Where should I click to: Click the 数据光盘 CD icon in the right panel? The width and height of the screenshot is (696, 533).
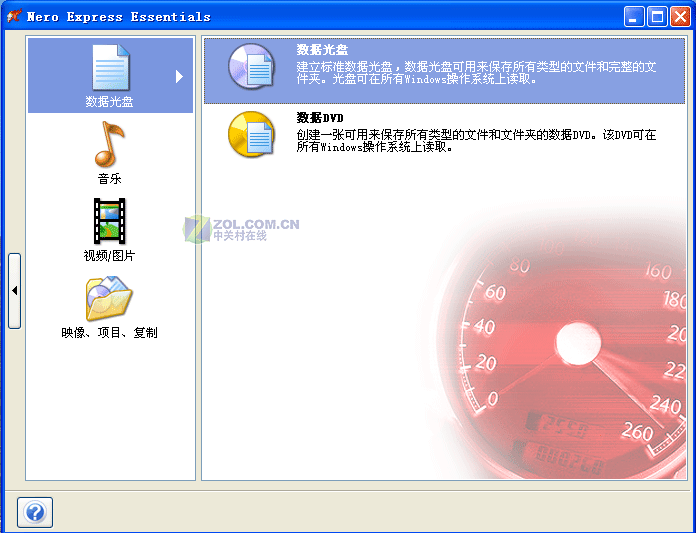(252, 67)
